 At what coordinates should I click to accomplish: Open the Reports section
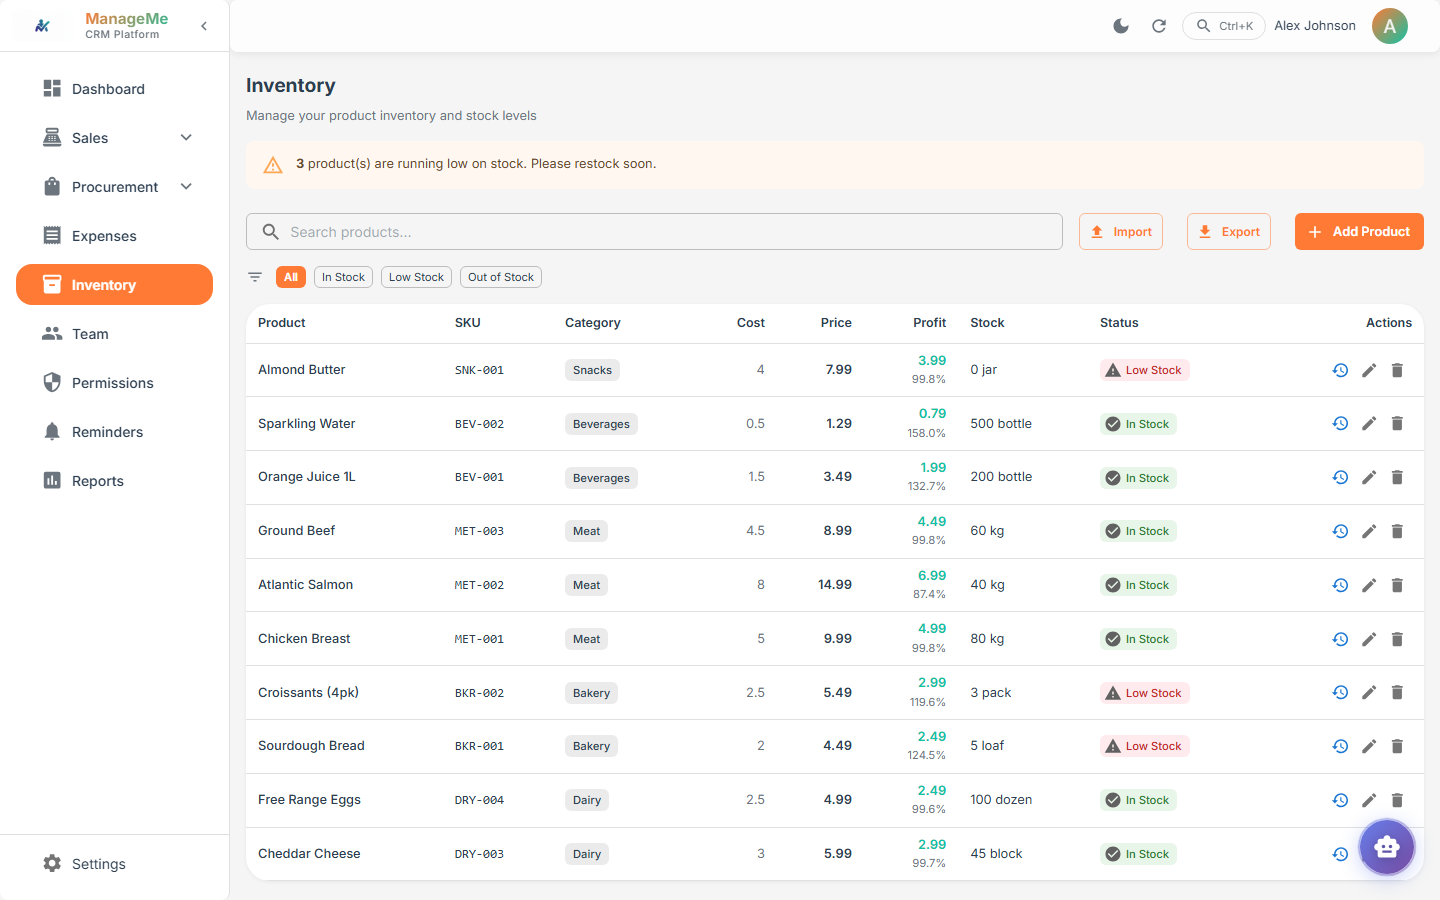coord(96,480)
